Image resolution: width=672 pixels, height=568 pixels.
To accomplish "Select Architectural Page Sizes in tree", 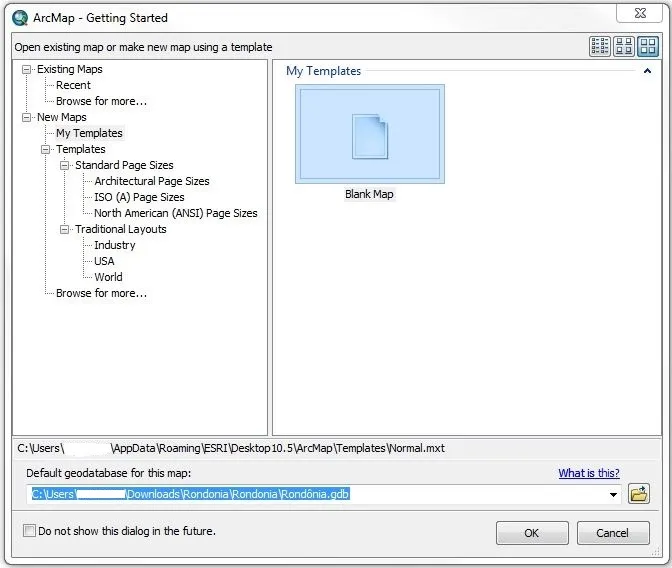I will pos(151,181).
